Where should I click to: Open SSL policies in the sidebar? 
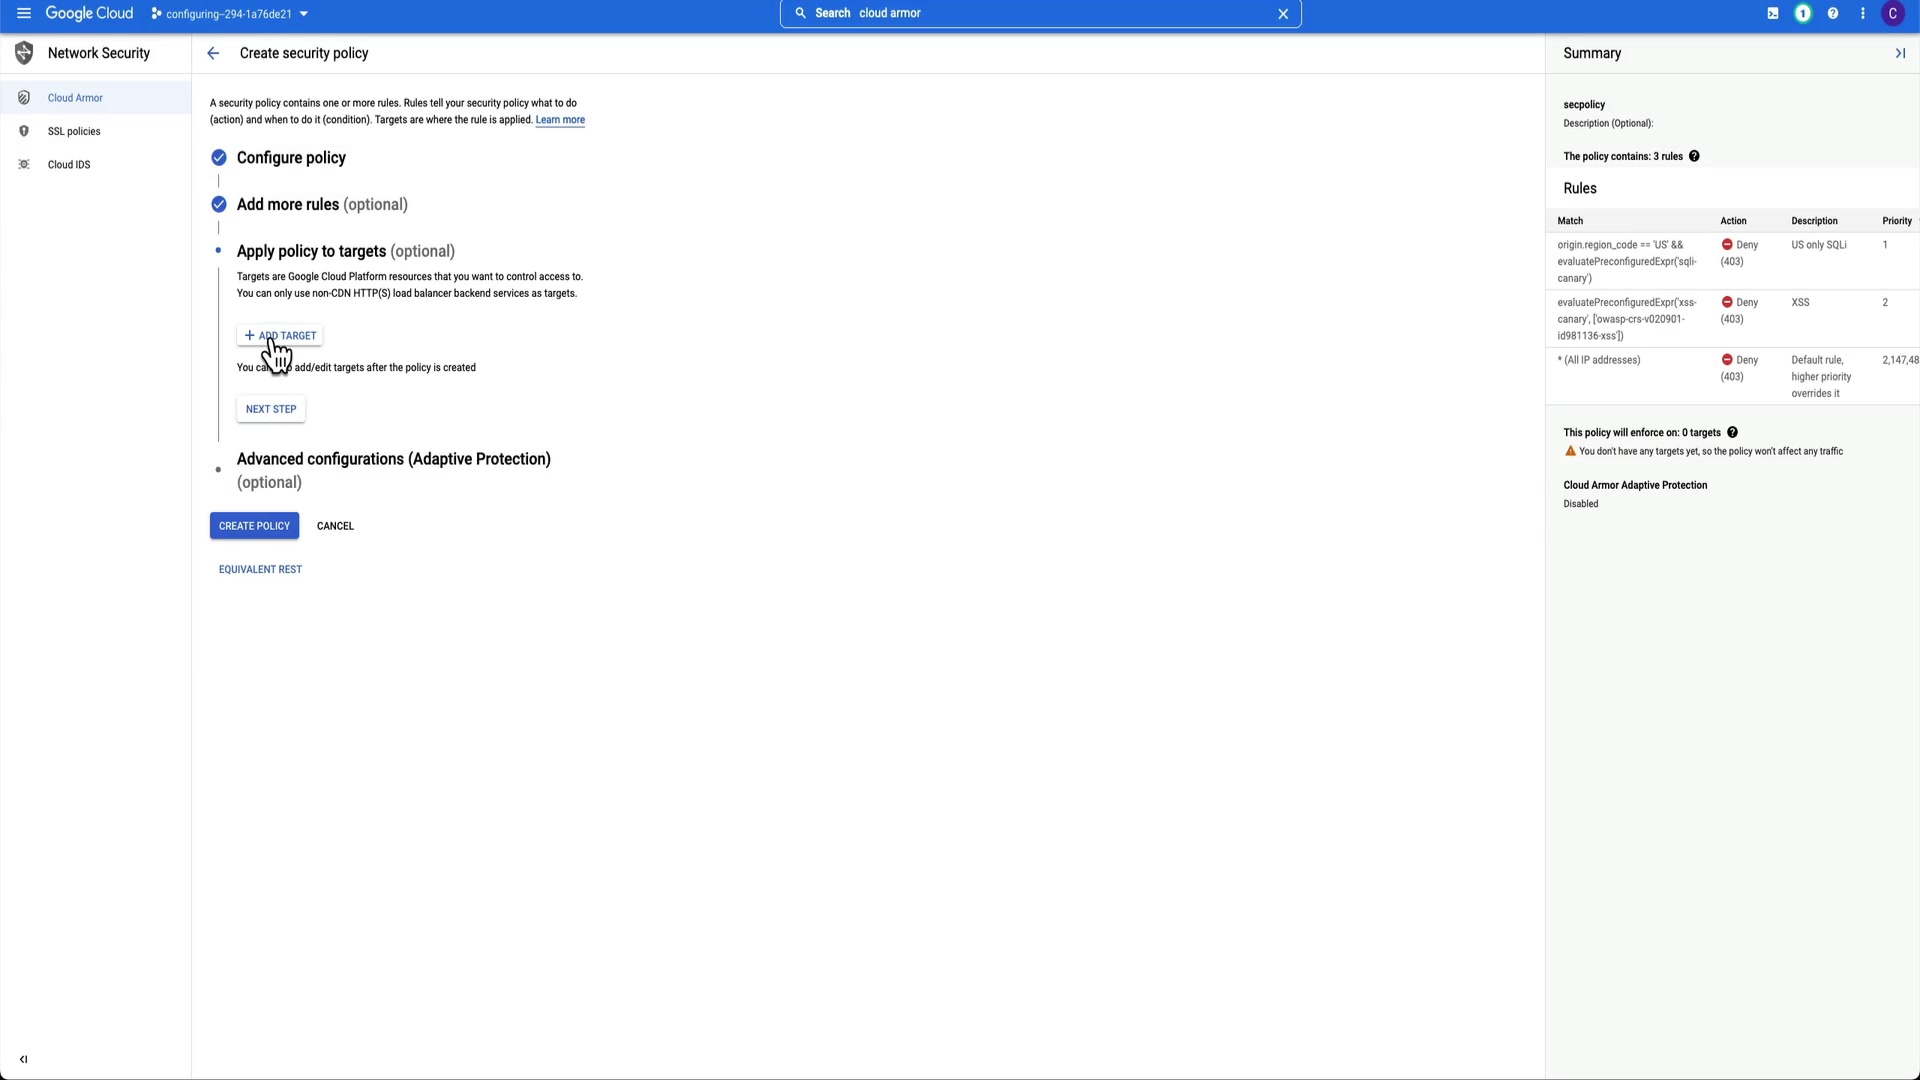coord(74,131)
